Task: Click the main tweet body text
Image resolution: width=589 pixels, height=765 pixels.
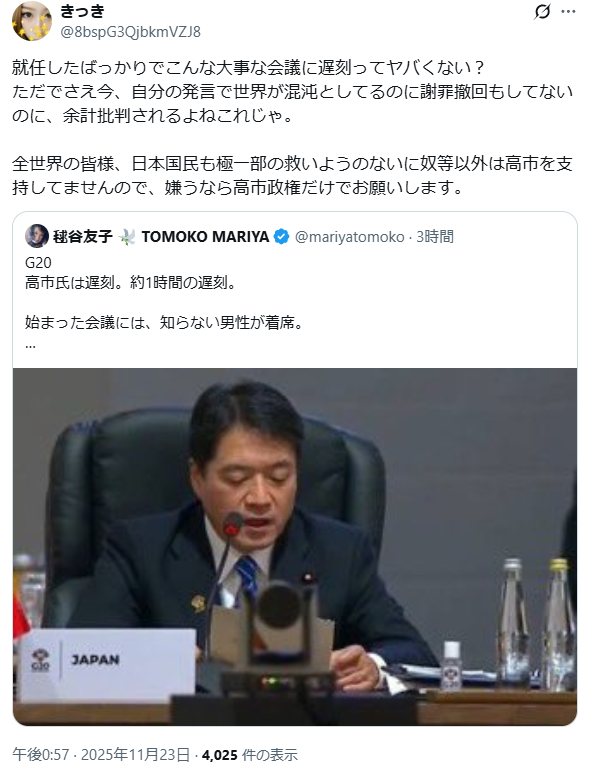Action: tap(292, 127)
